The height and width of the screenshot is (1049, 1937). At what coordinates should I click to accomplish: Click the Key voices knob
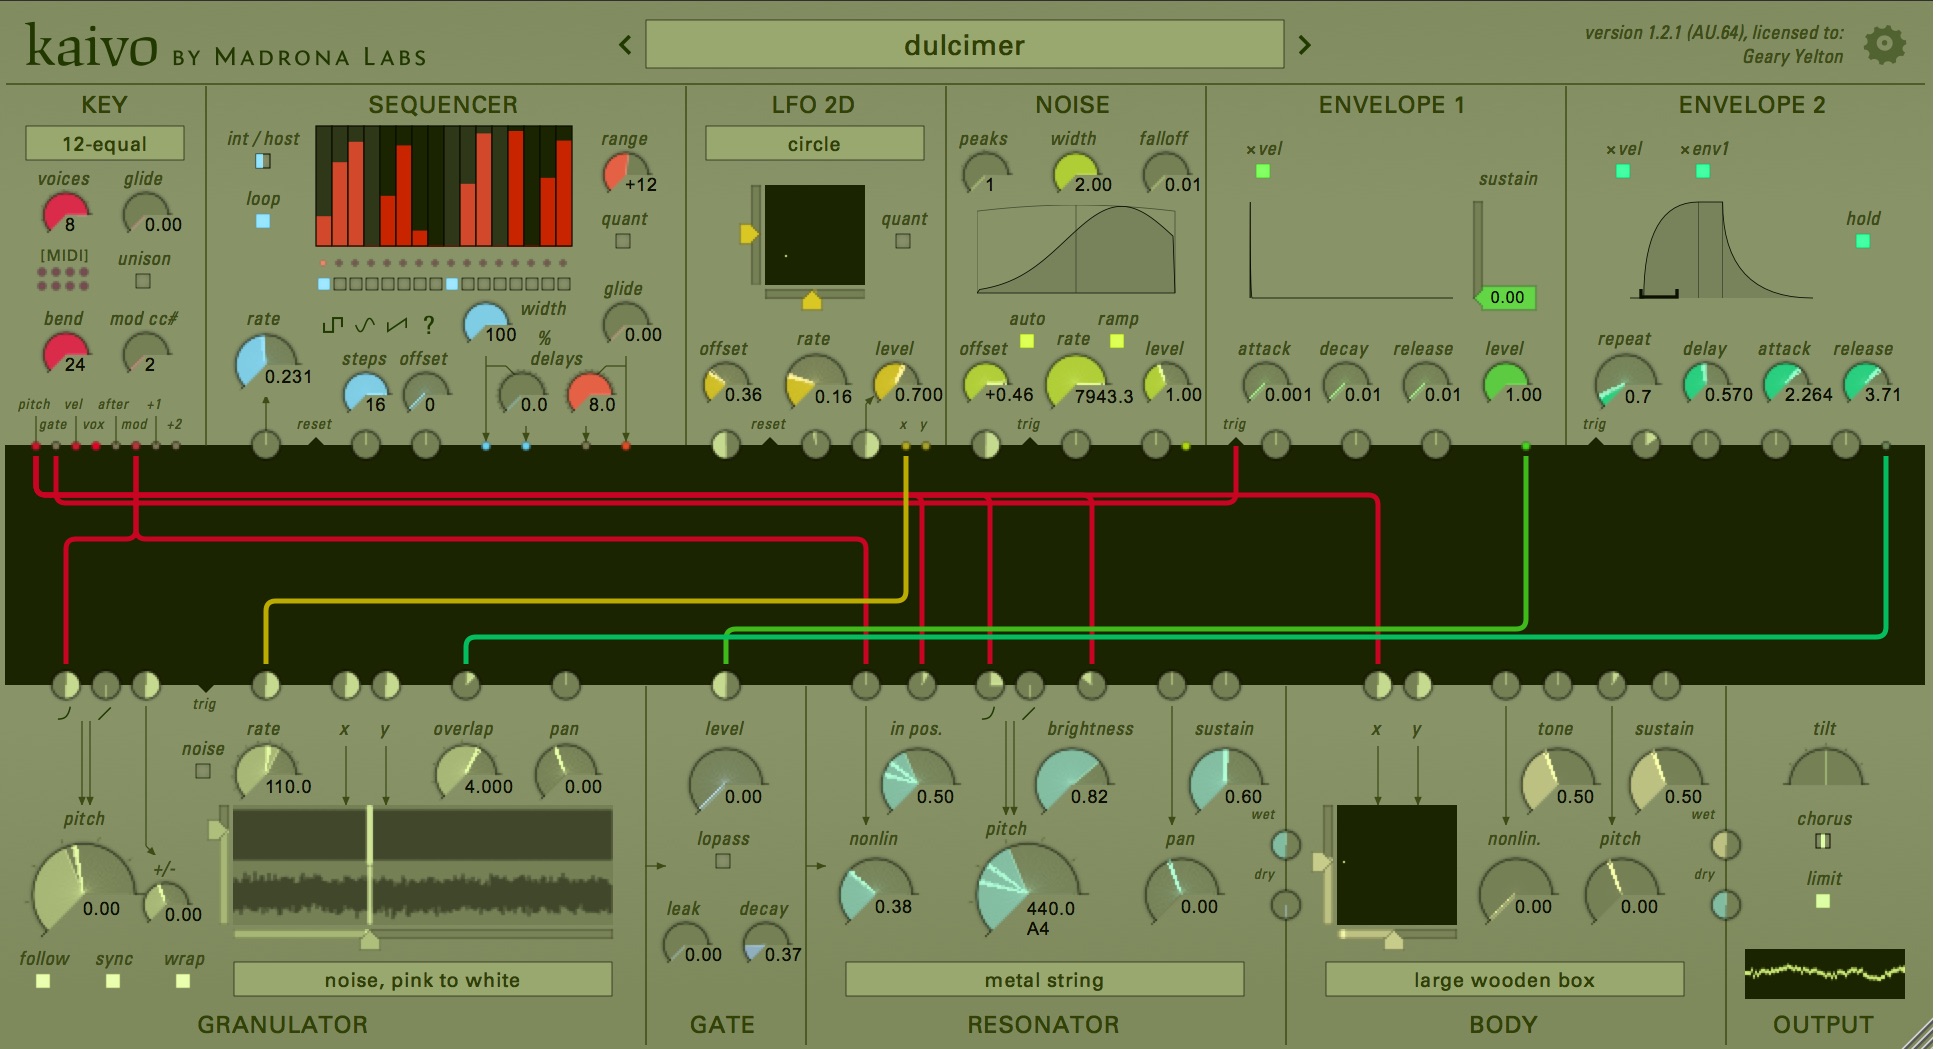coord(65,213)
